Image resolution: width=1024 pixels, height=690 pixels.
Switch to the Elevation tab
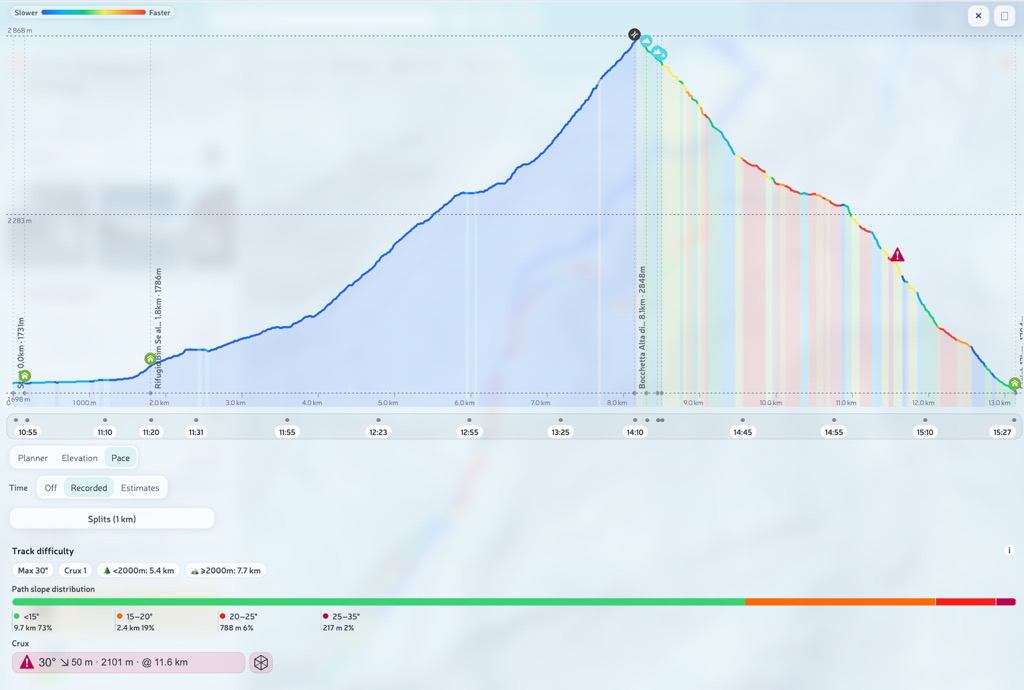tap(79, 457)
